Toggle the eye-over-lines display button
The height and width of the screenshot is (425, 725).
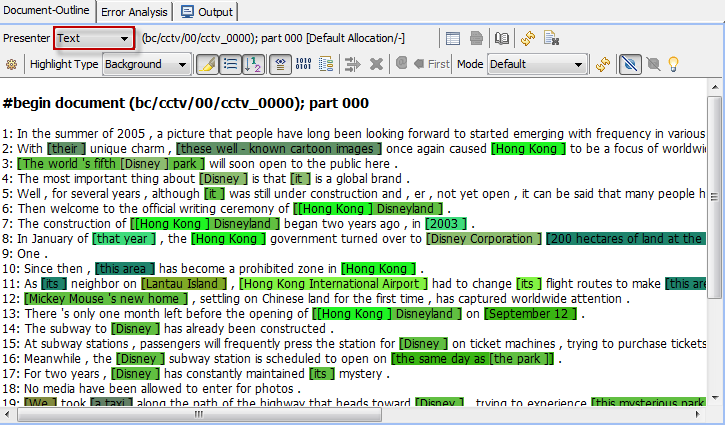[x=280, y=64]
